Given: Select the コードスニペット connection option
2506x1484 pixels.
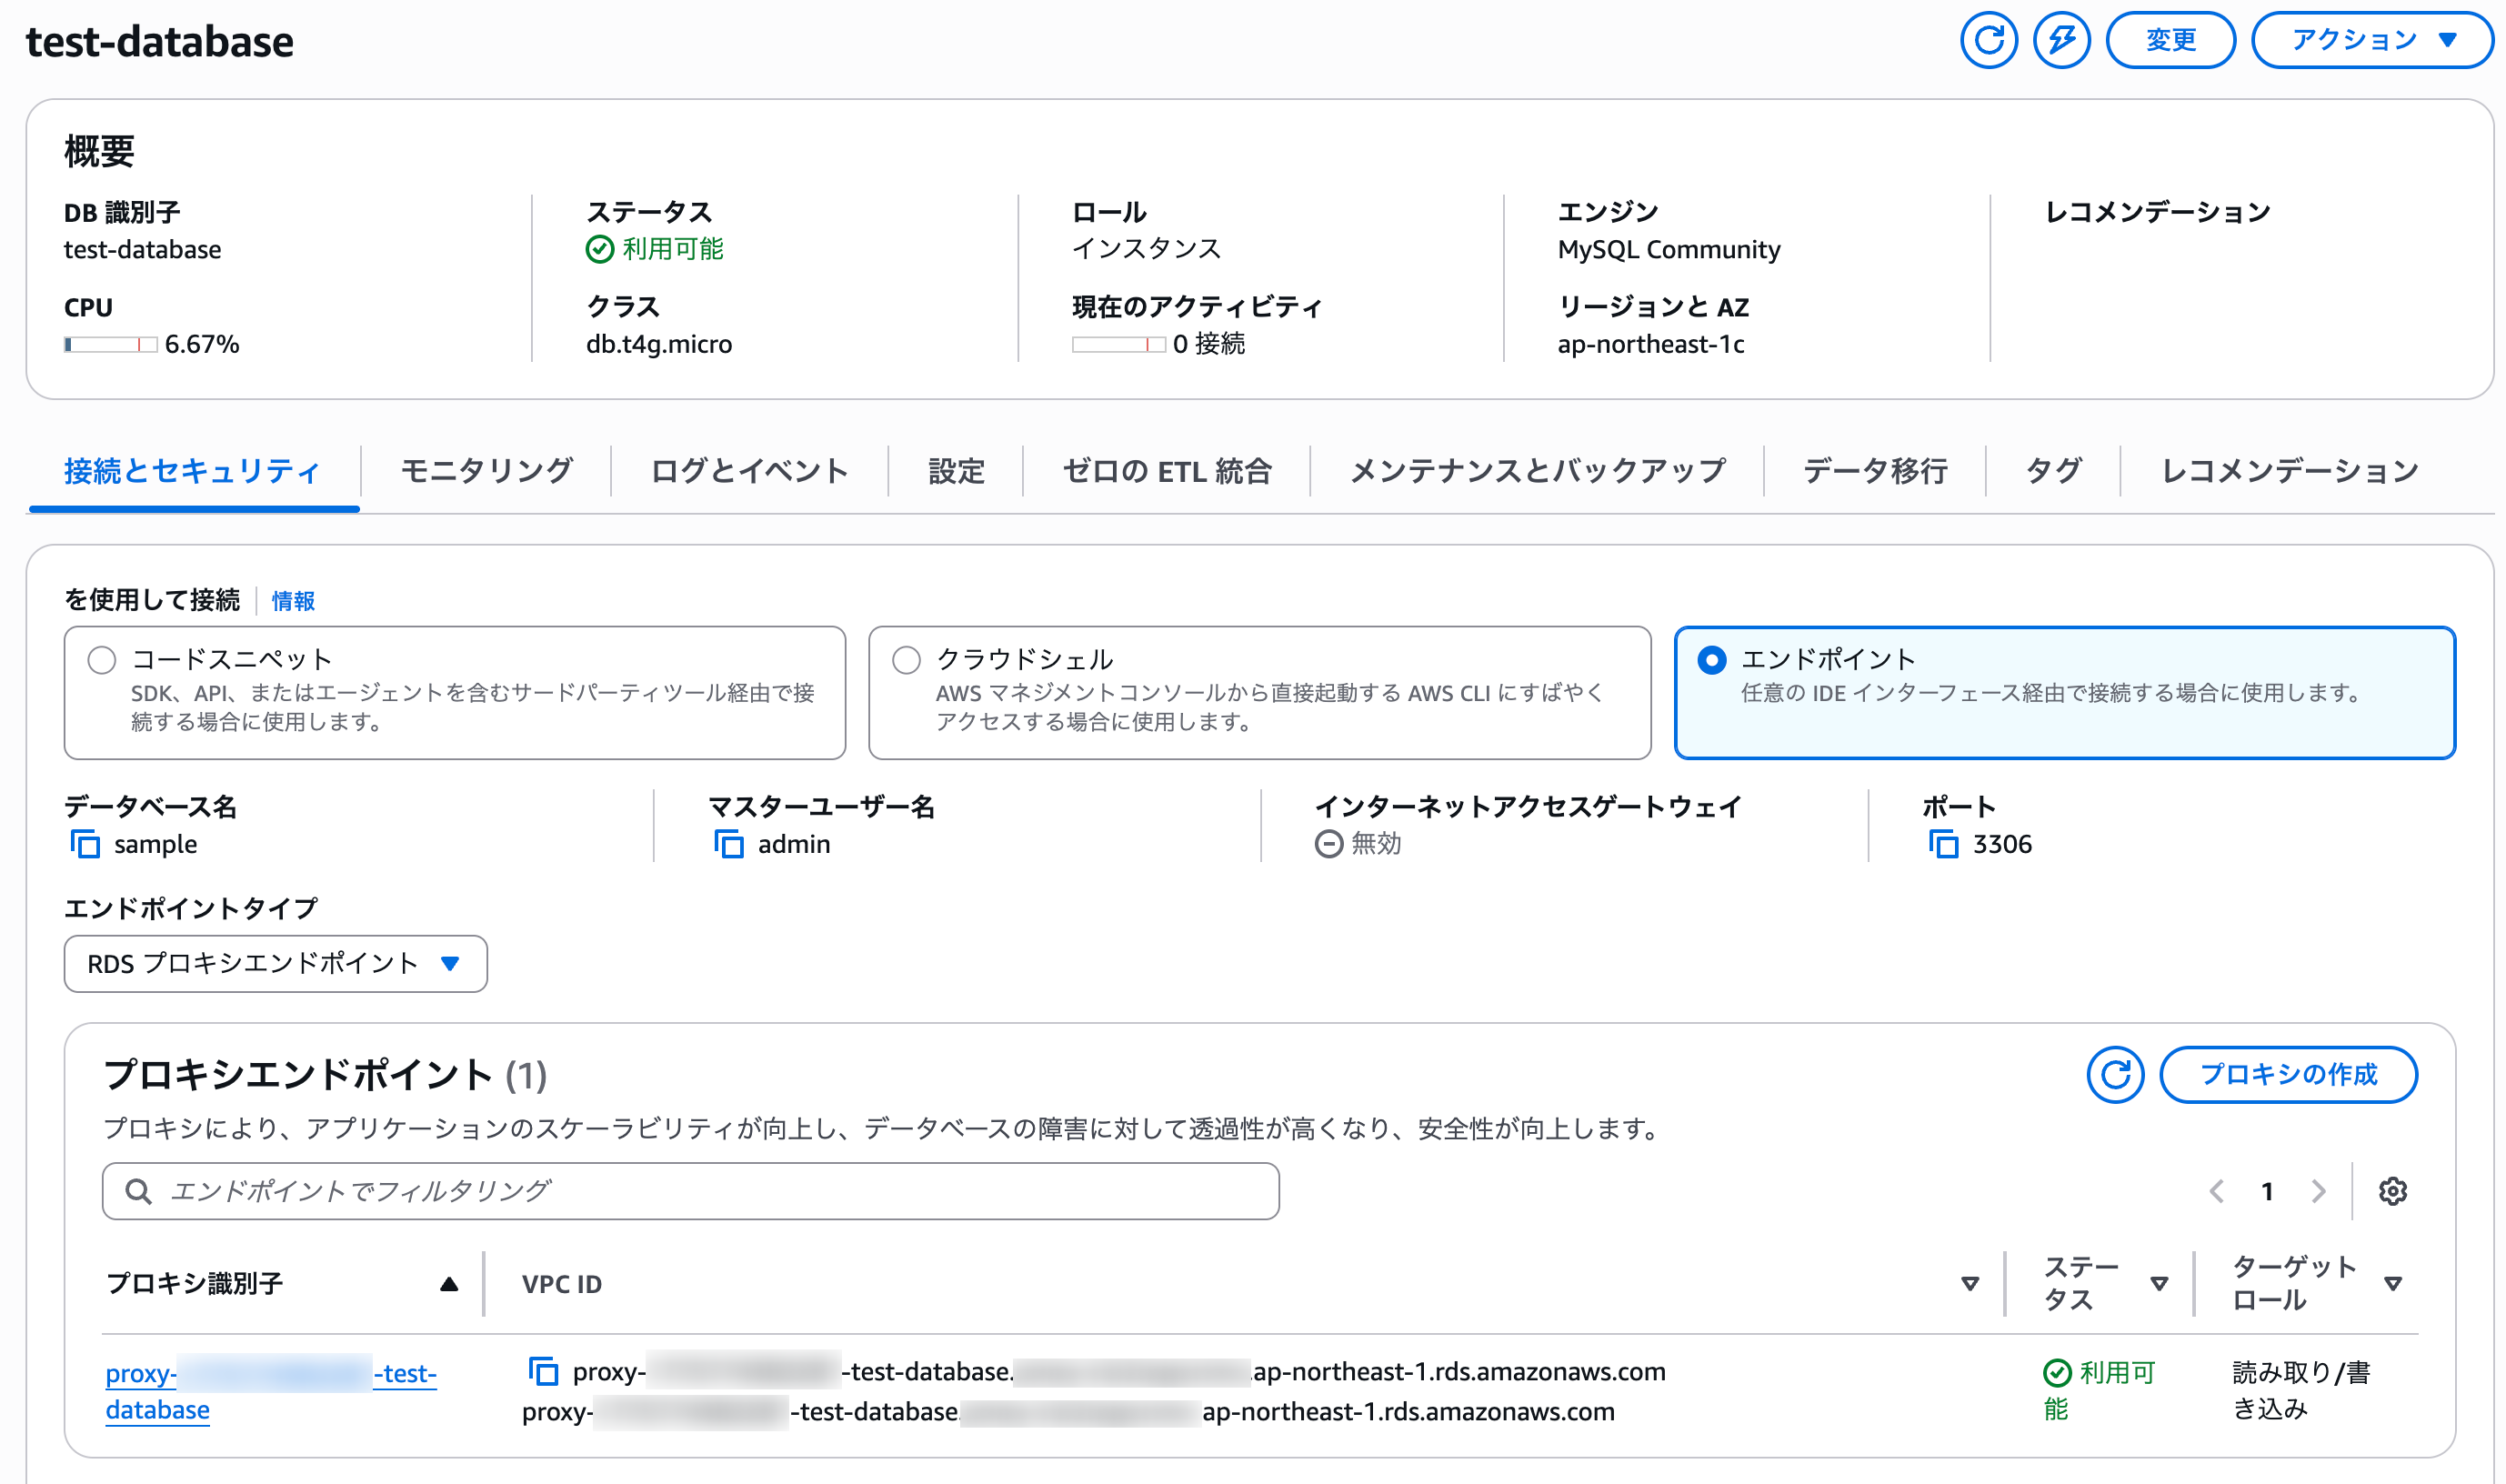Looking at the screenshot, I should pos(102,660).
